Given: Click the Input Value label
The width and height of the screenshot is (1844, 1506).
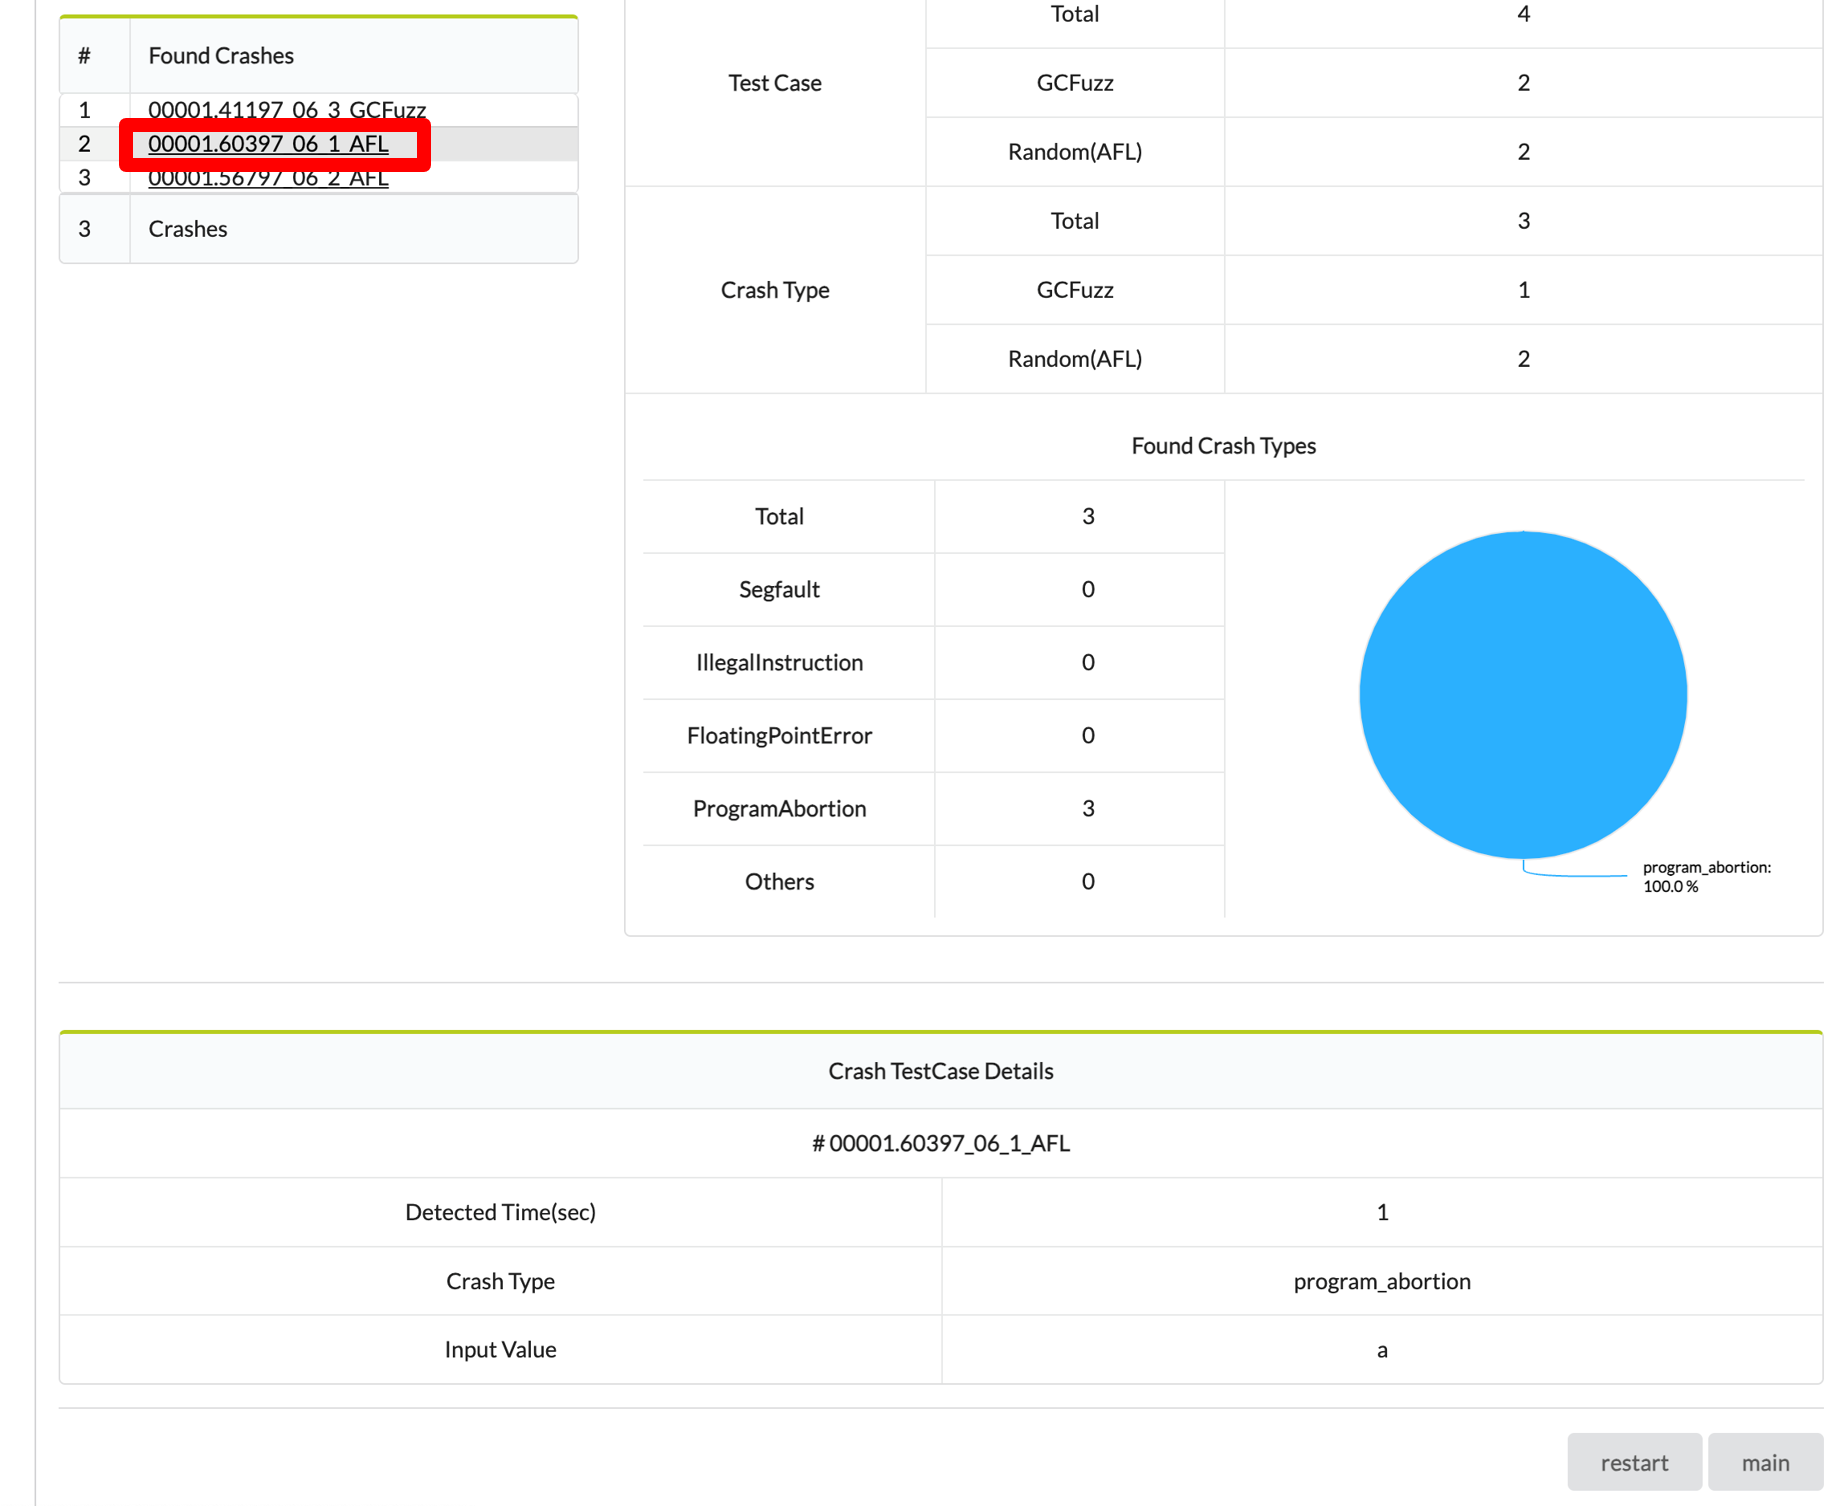Looking at the screenshot, I should click(500, 1349).
